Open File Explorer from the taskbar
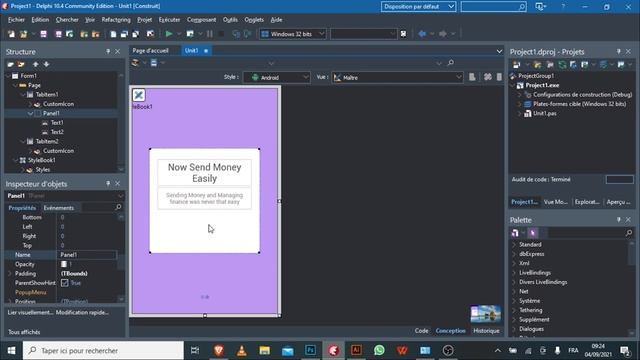The height and width of the screenshot is (360, 640). 264,350
